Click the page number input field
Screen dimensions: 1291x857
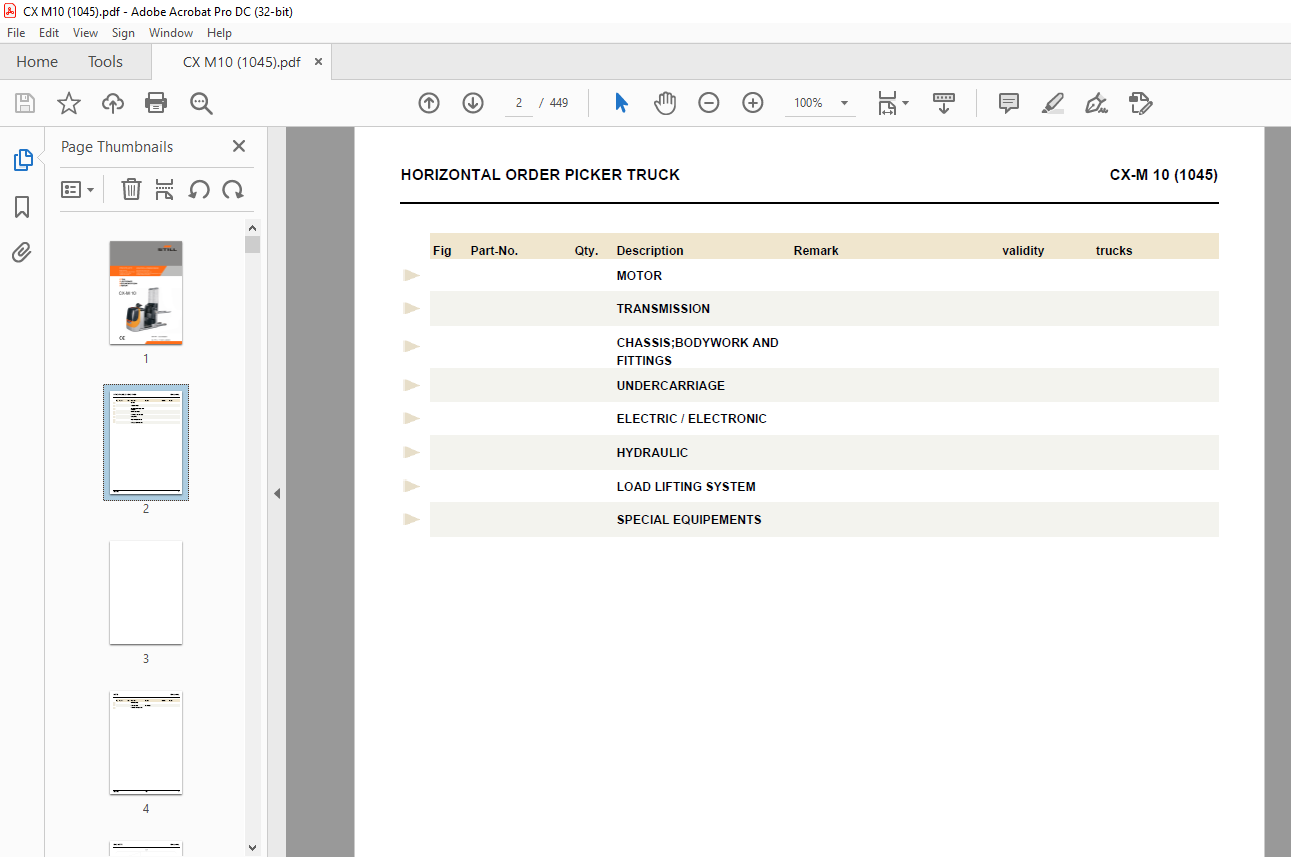[519, 103]
